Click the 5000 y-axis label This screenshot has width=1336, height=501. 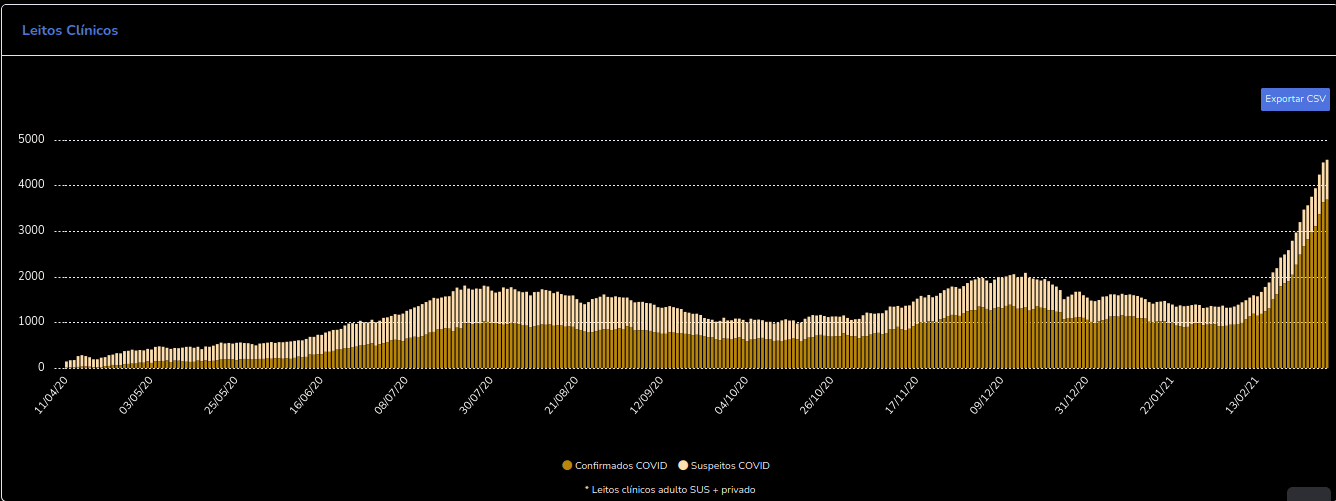(32, 140)
